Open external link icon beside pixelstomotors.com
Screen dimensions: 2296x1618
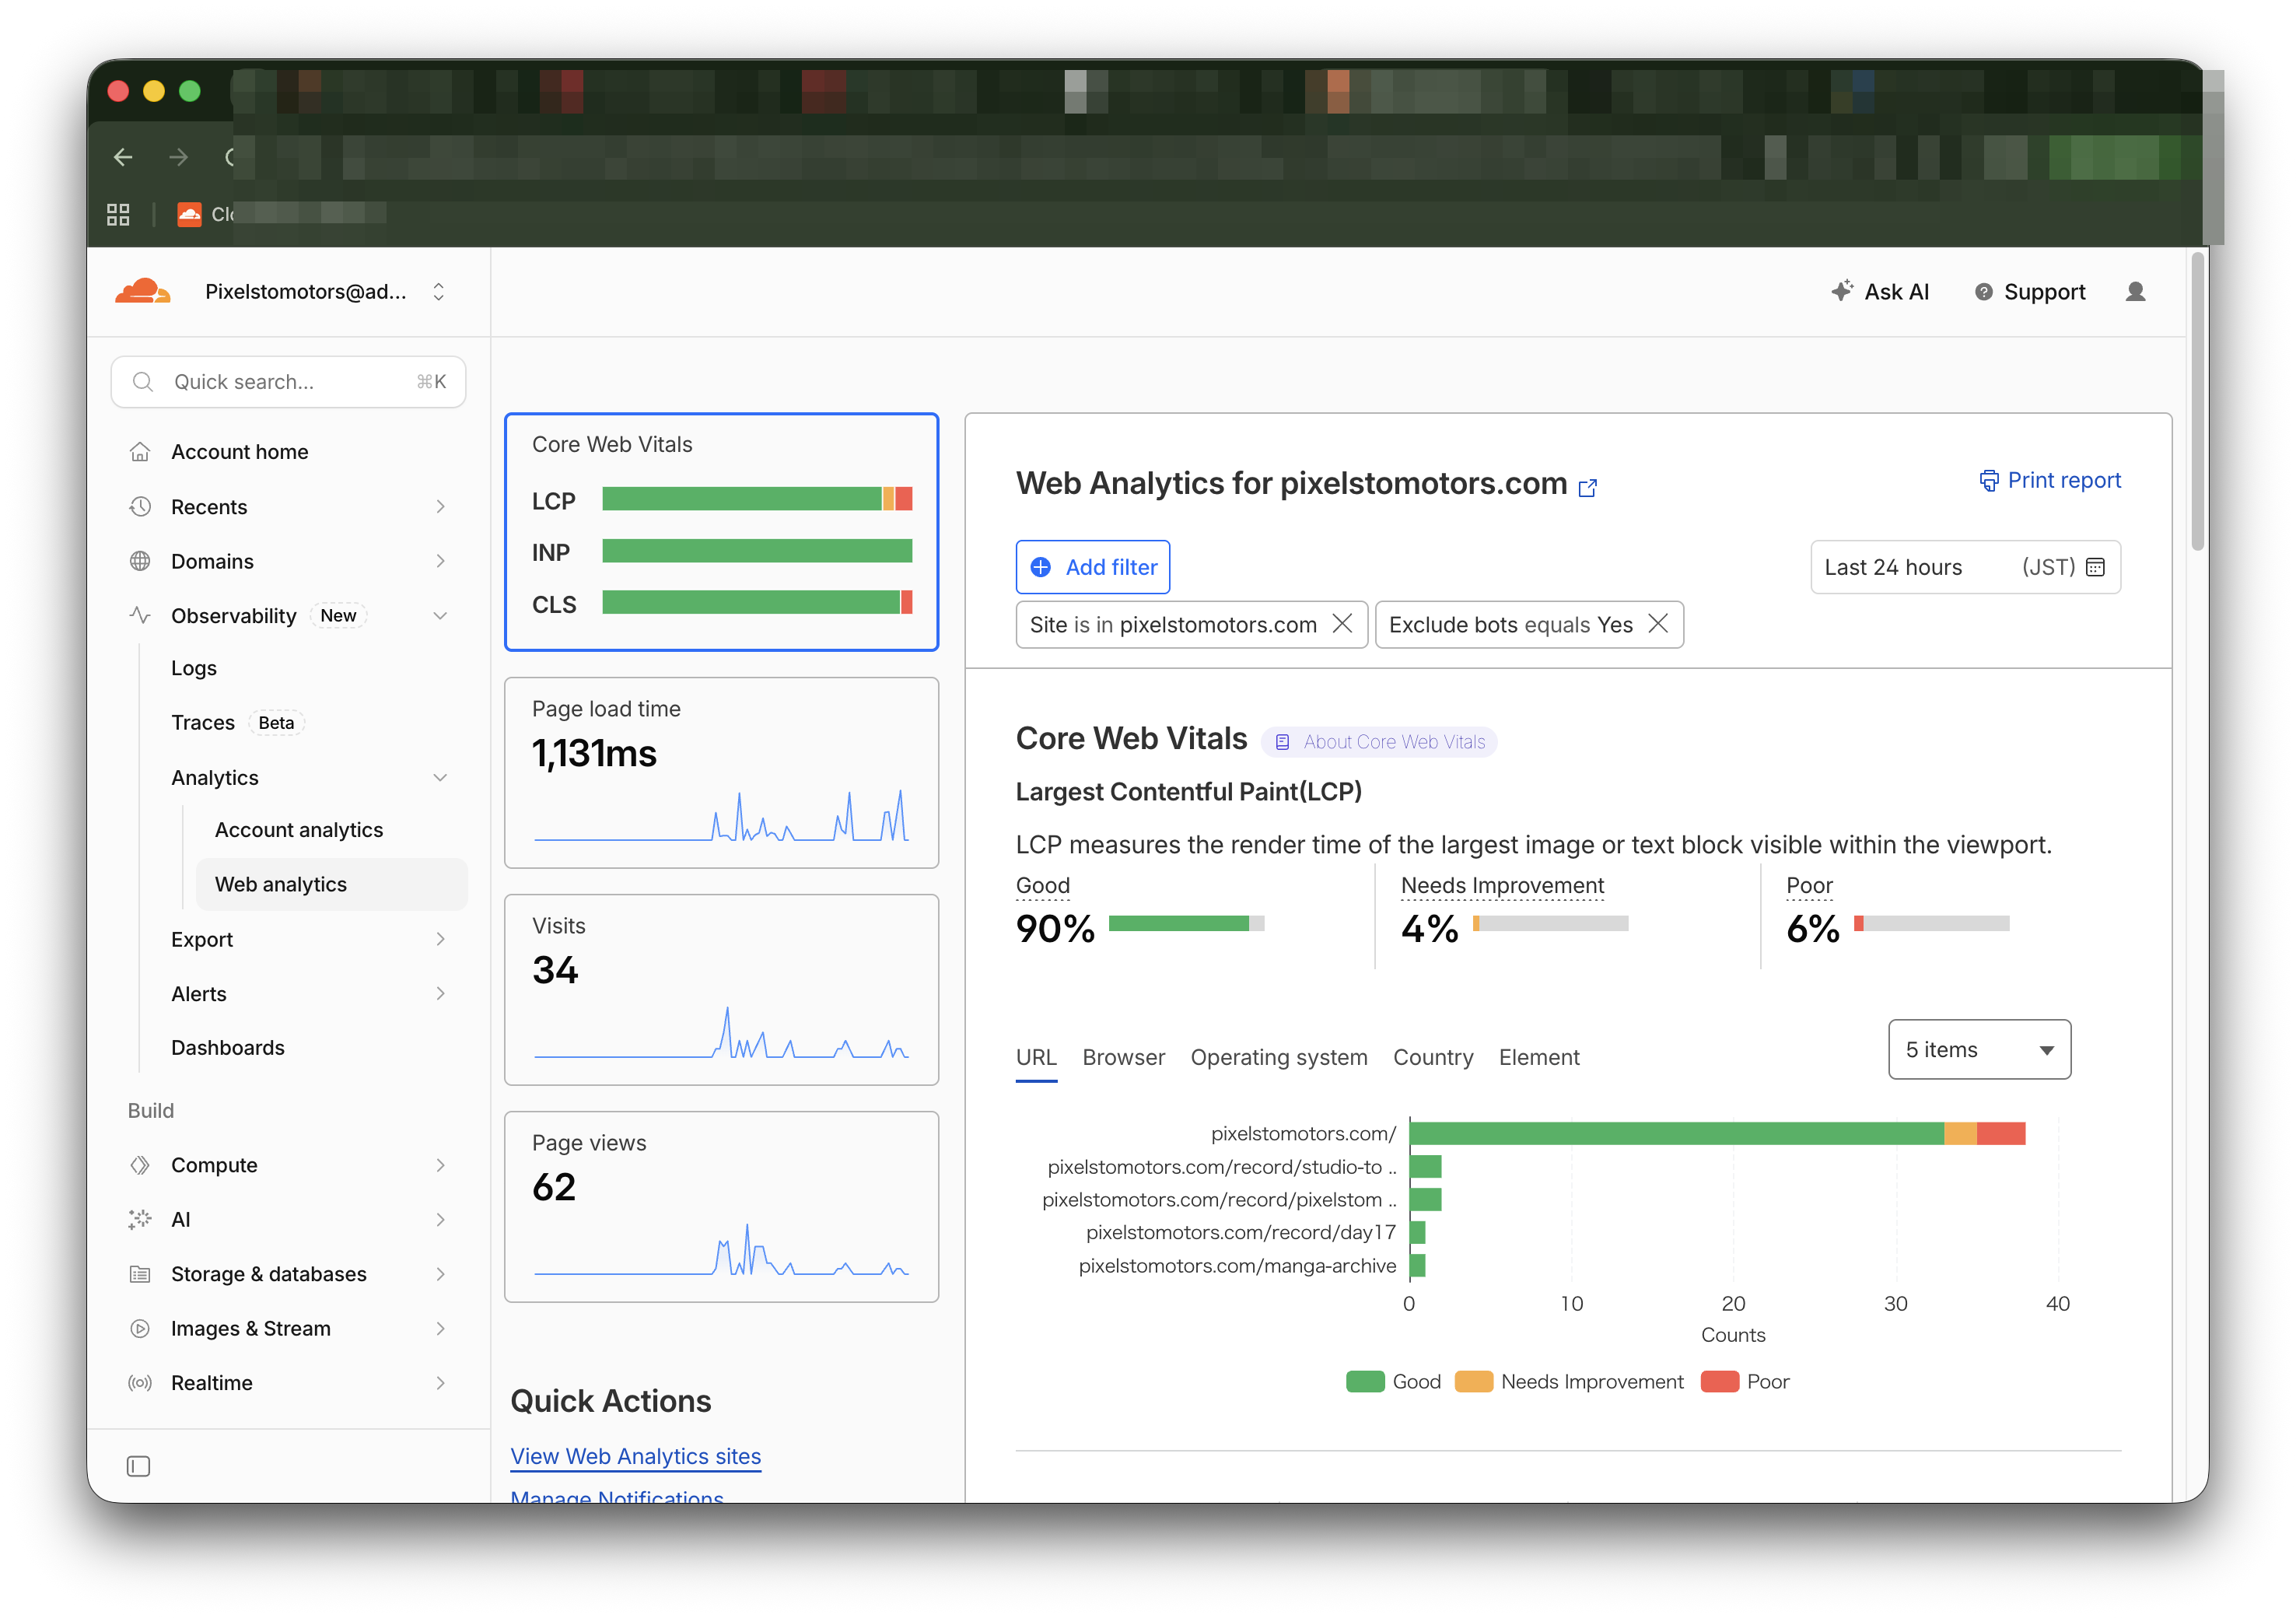click(1587, 488)
